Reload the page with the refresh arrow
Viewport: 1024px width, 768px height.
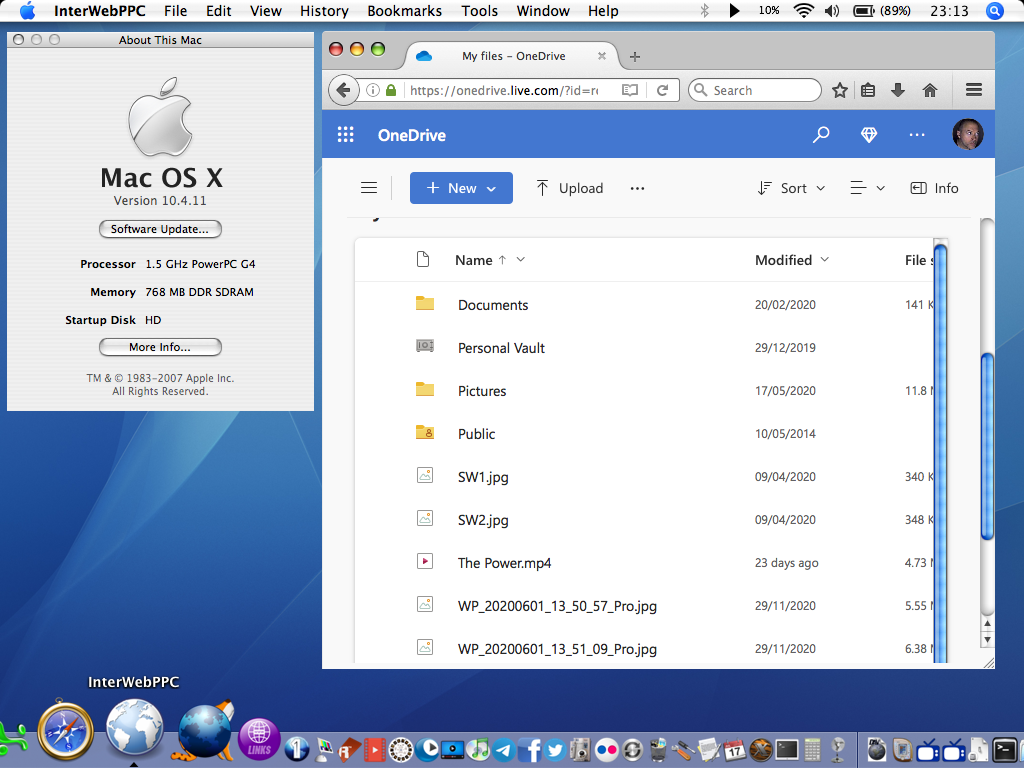click(x=662, y=90)
